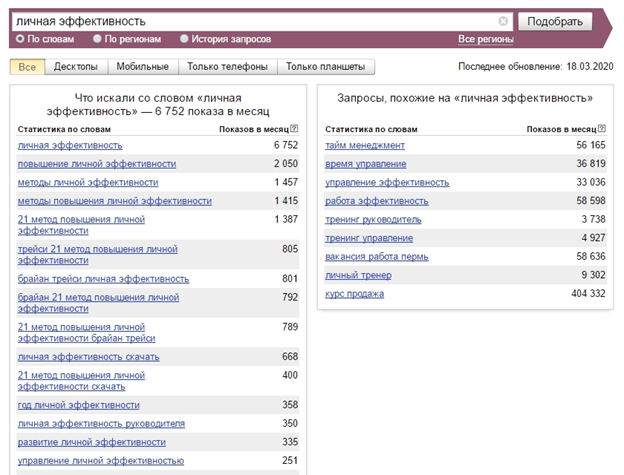Switch to the 'Десктопы' tab
The height and width of the screenshot is (475, 624).
pos(76,67)
